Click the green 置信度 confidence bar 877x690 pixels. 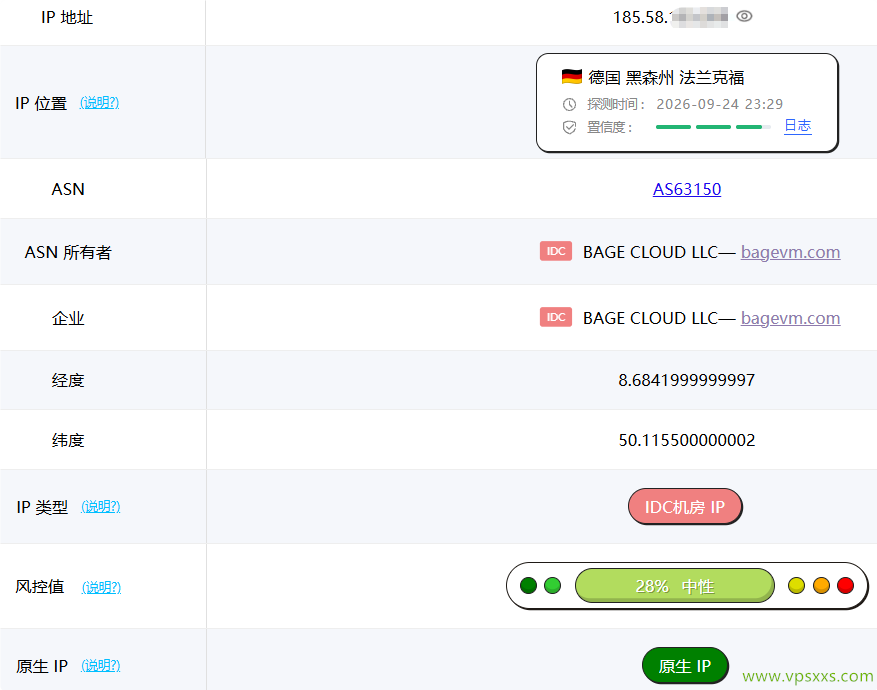click(713, 127)
